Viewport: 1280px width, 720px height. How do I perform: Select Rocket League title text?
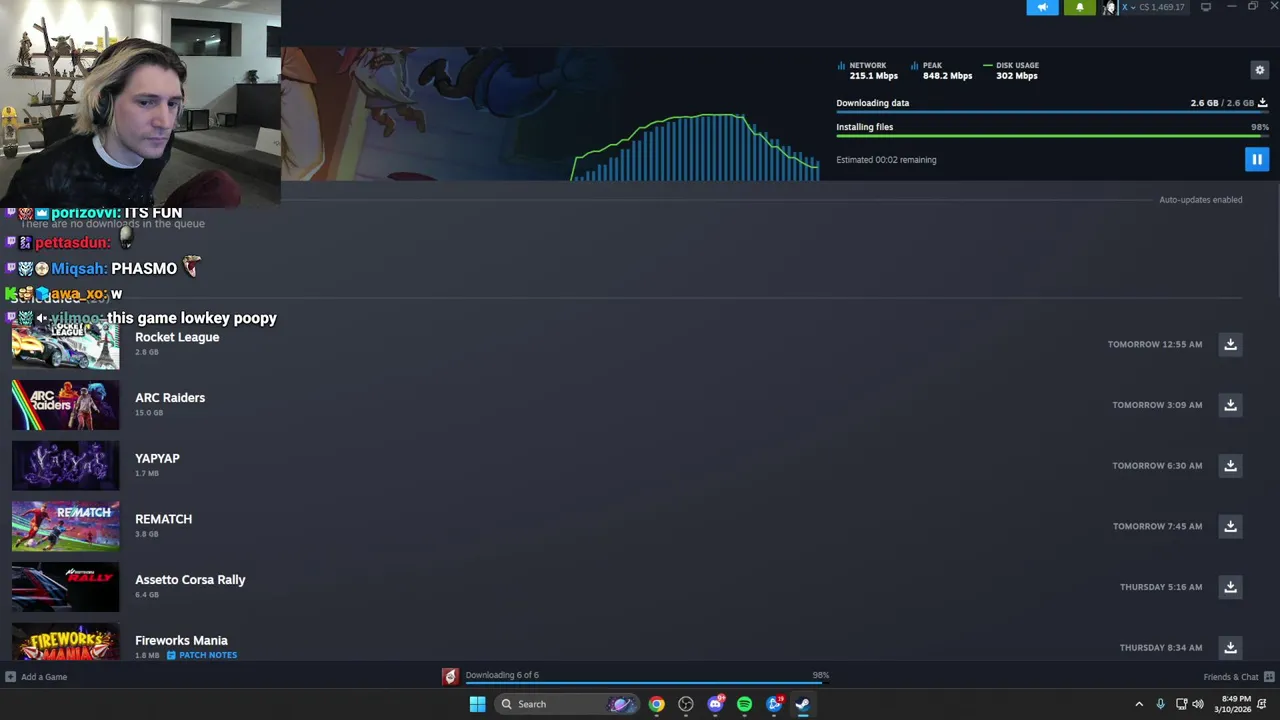click(x=177, y=337)
